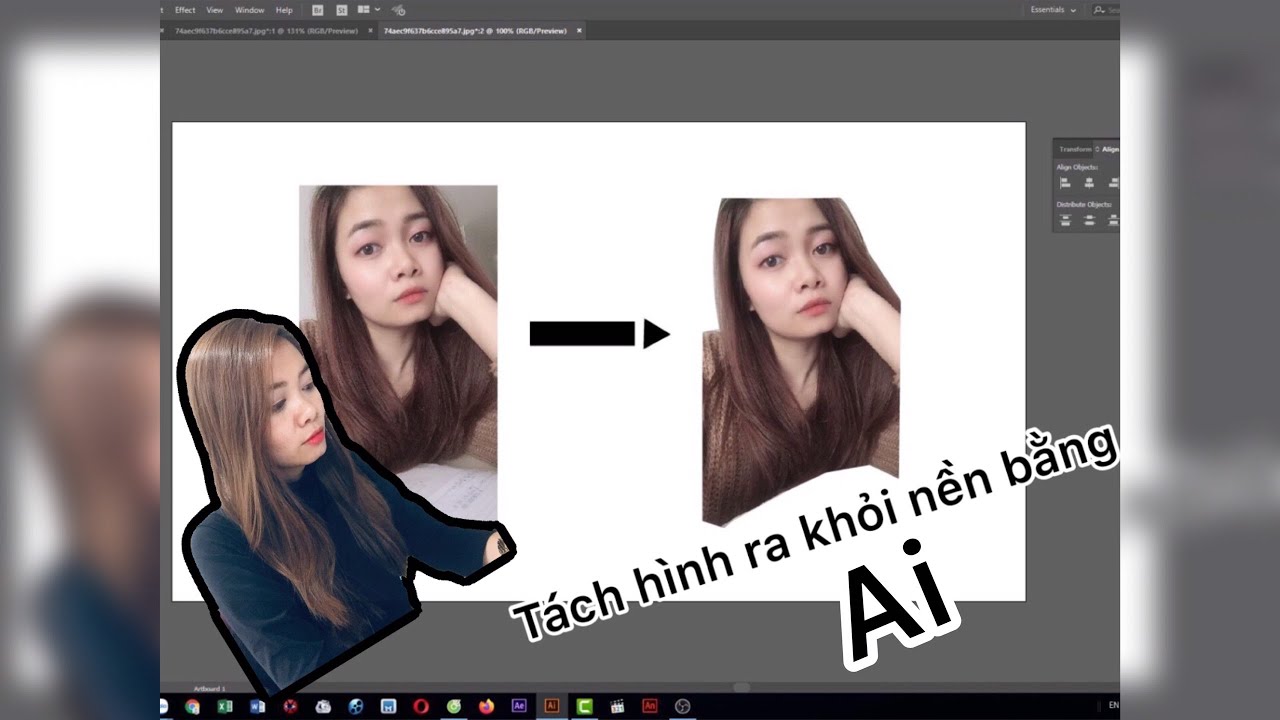
Task: Click Vertical Distribute Center icon
Action: (x=1089, y=220)
